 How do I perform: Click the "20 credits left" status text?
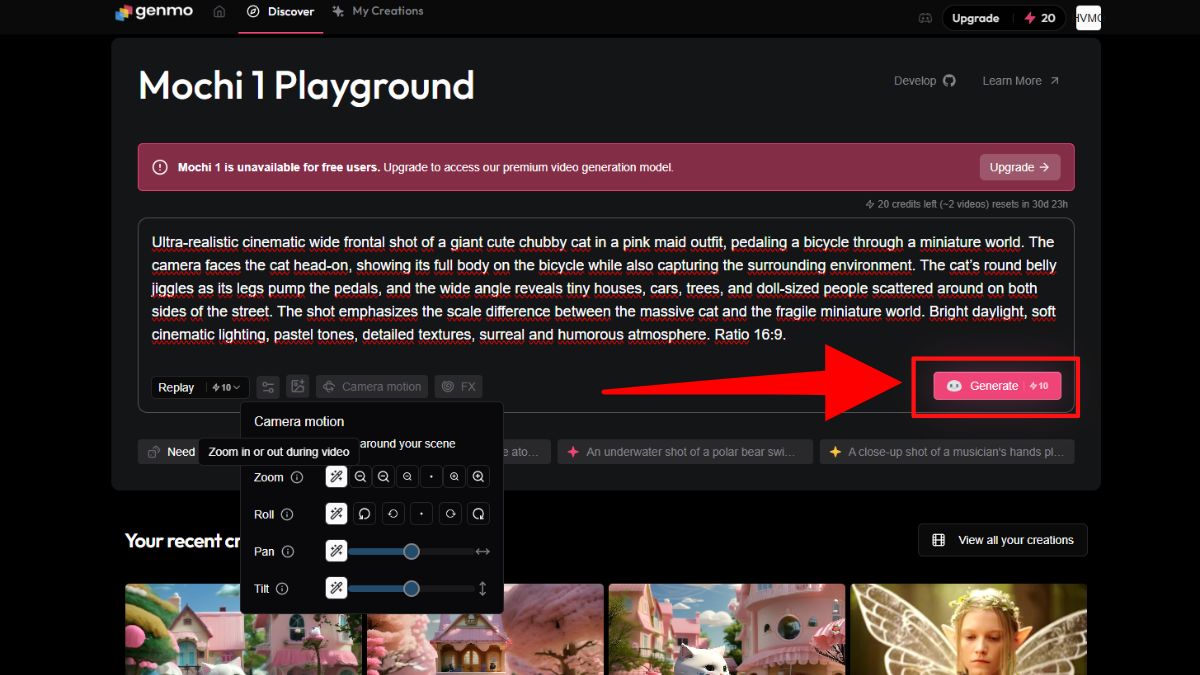966,204
